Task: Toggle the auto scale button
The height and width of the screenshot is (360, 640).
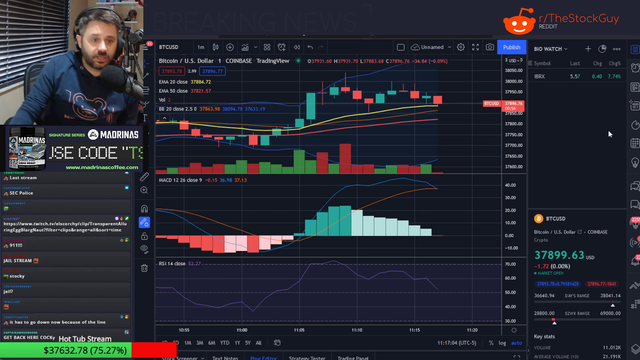Action: (x=516, y=343)
